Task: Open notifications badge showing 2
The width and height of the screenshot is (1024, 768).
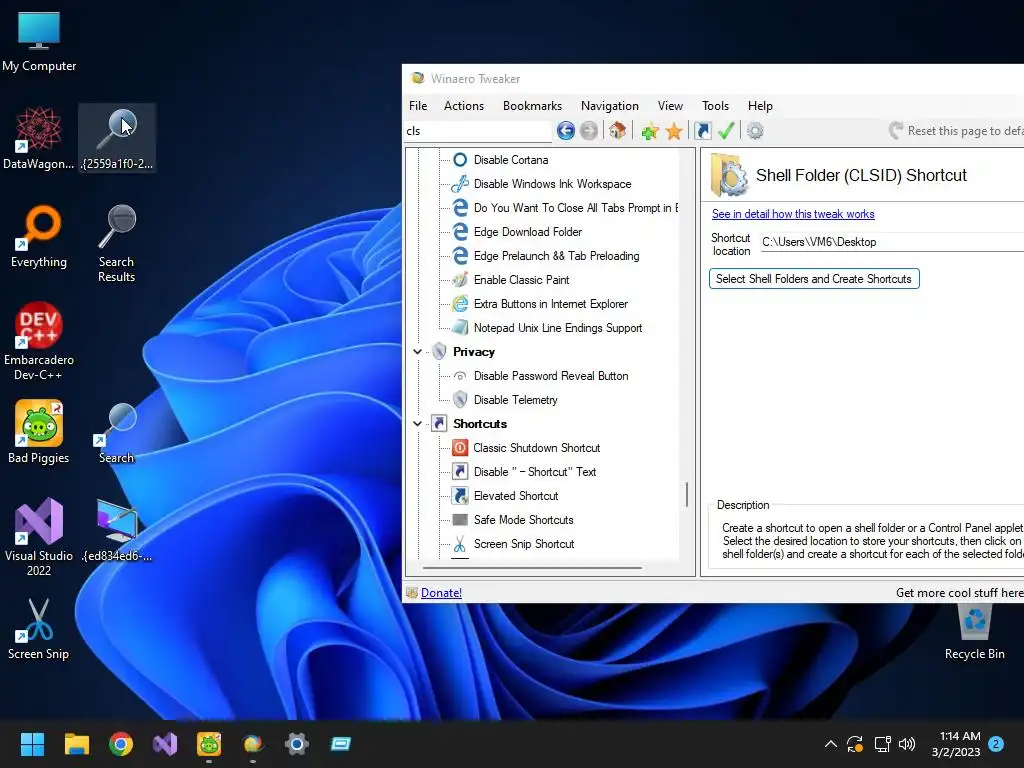Action: (996, 744)
